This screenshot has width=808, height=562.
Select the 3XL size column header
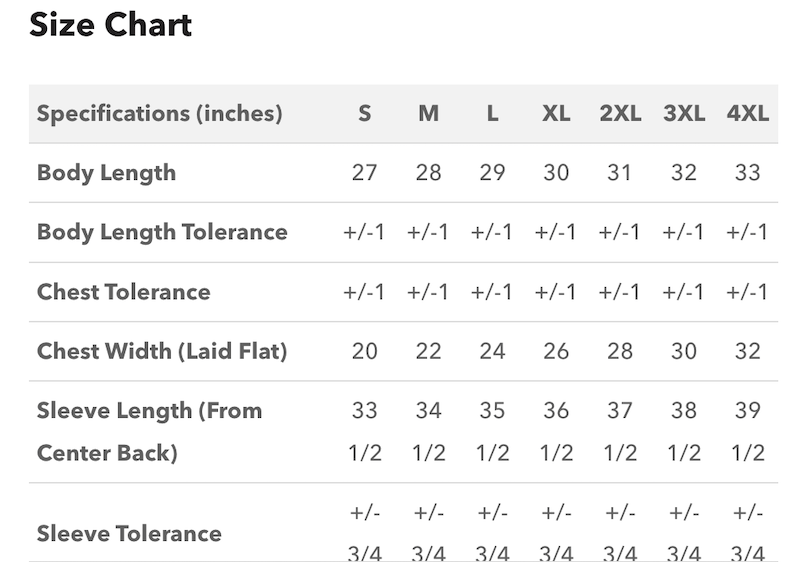pos(684,113)
